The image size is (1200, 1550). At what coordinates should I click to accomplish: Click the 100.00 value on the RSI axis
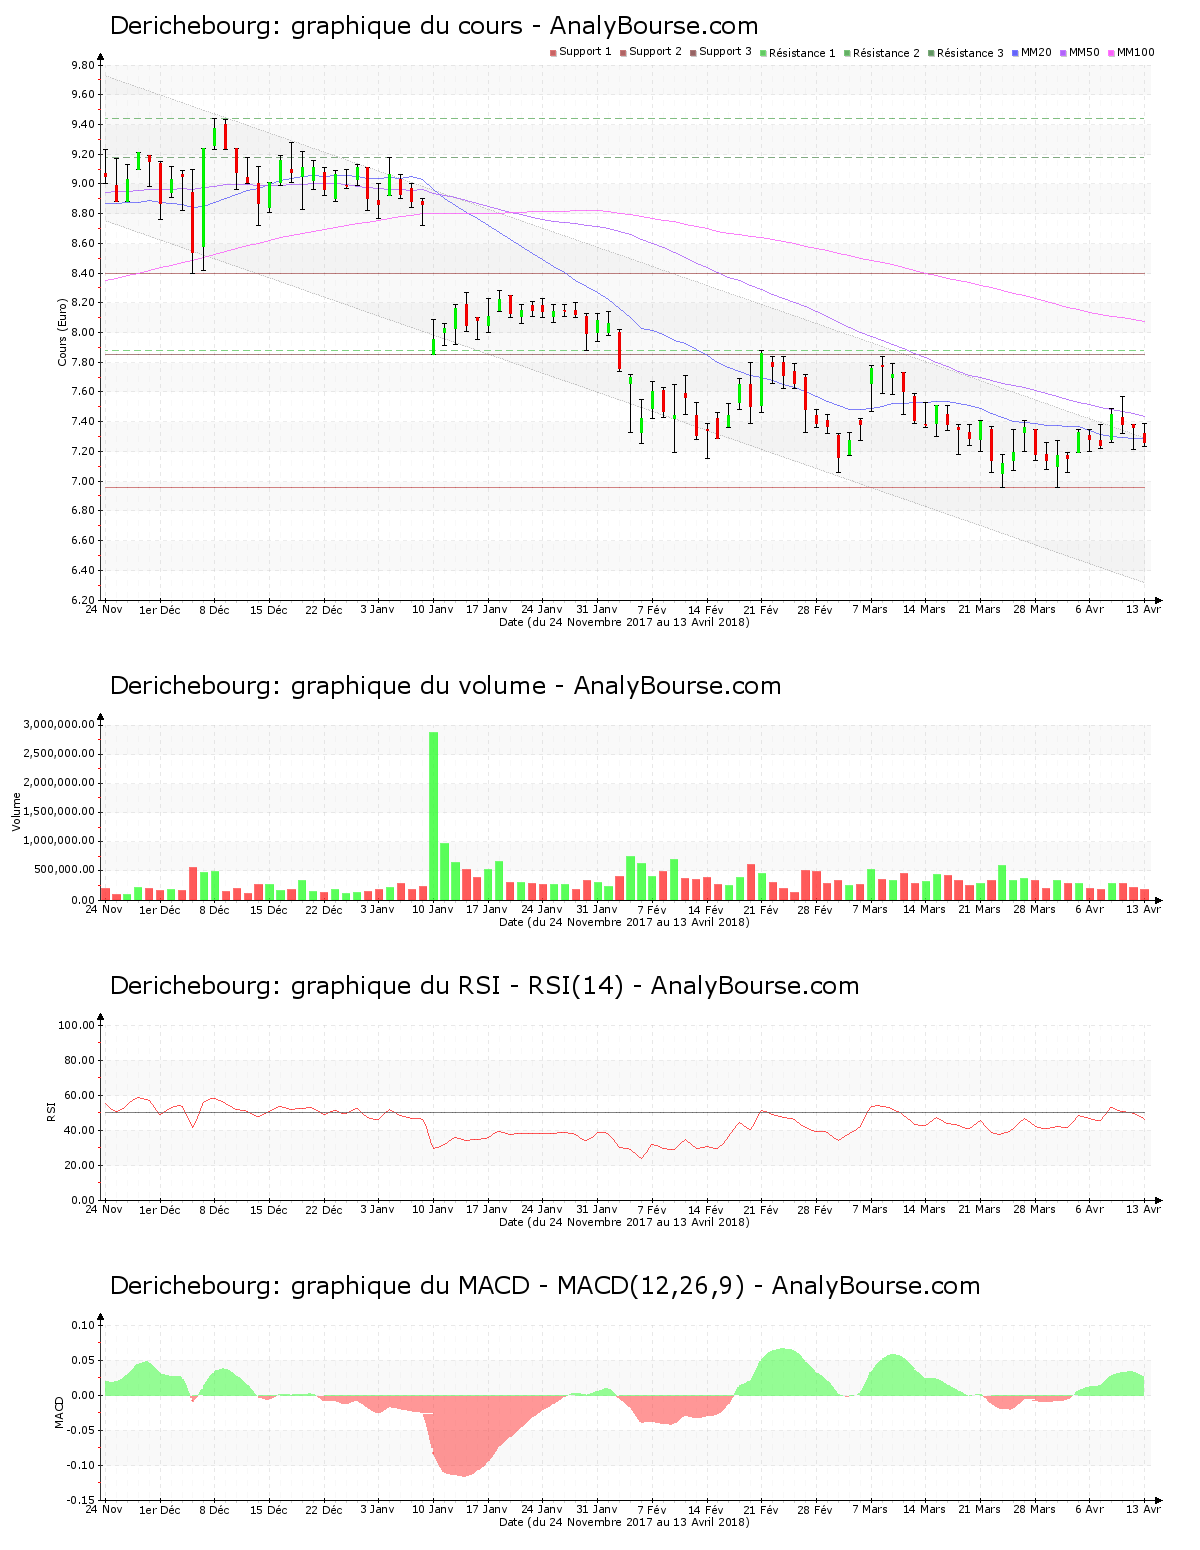point(77,1025)
